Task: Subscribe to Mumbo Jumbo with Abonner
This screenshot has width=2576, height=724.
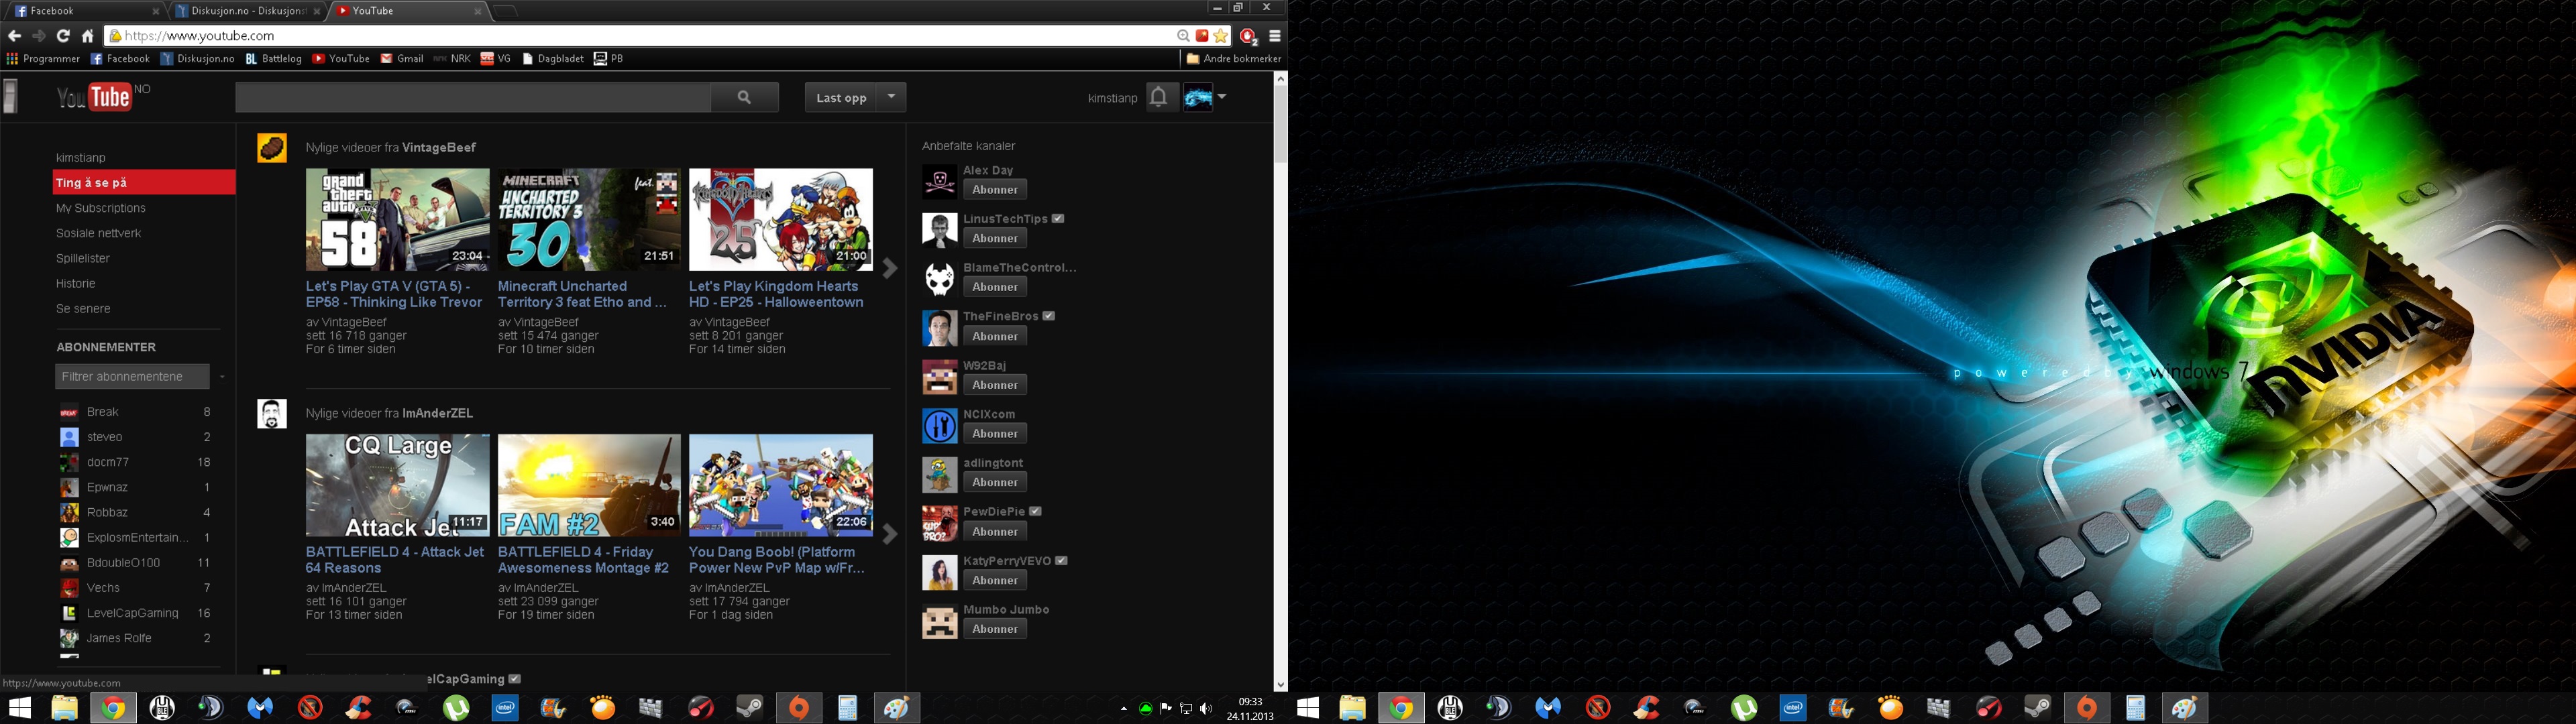Action: 995,629
